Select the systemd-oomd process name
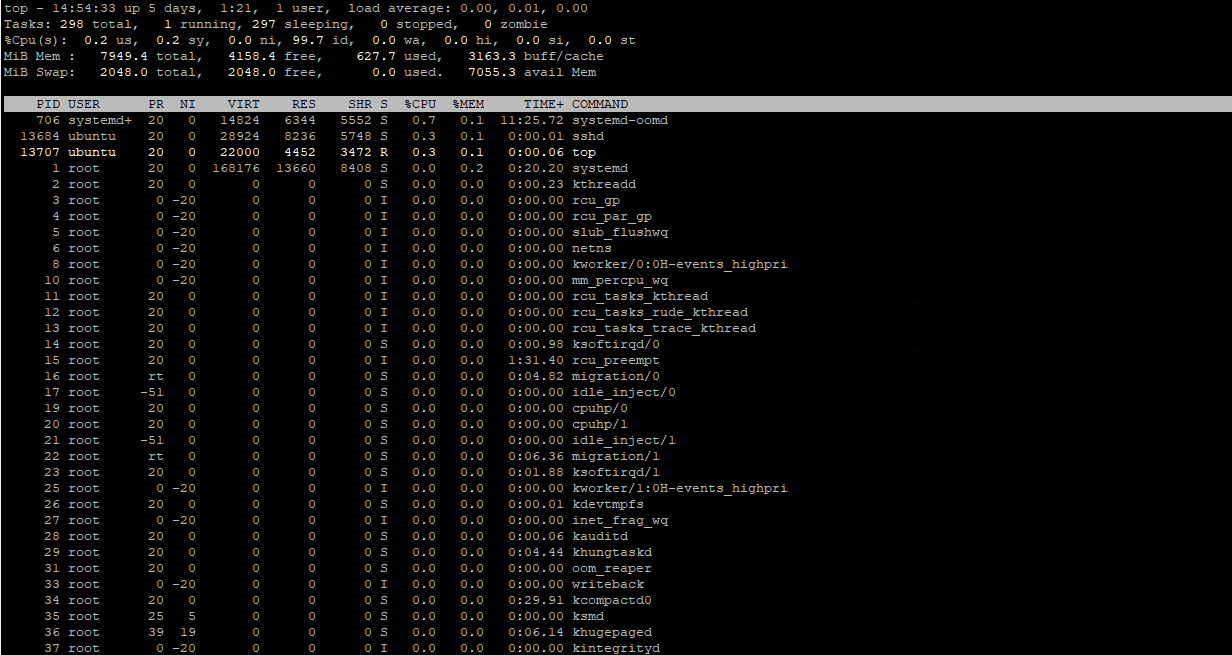This screenshot has width=1232, height=655. click(x=620, y=120)
